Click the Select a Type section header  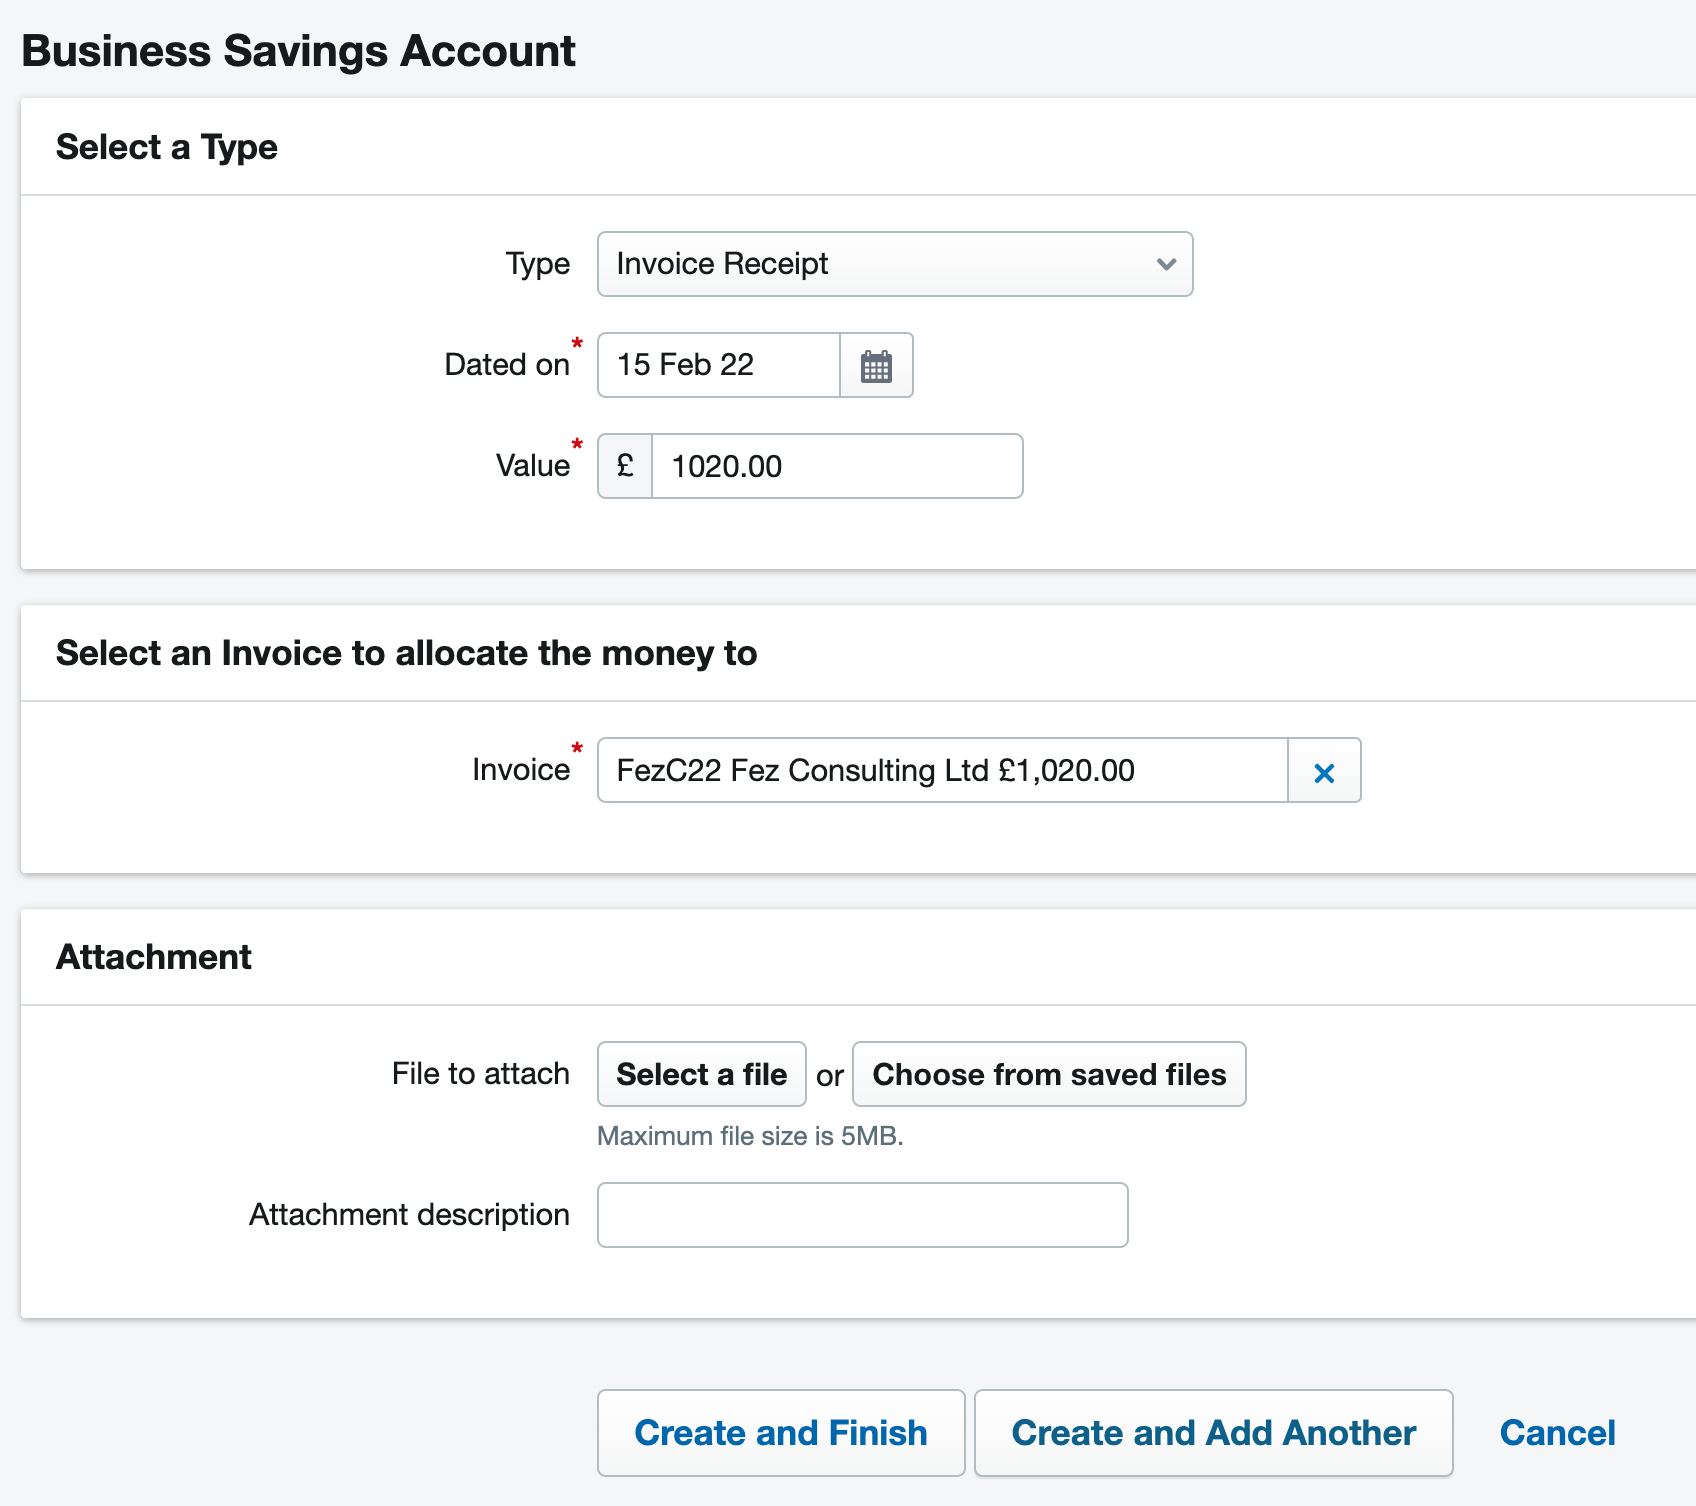[x=167, y=146]
